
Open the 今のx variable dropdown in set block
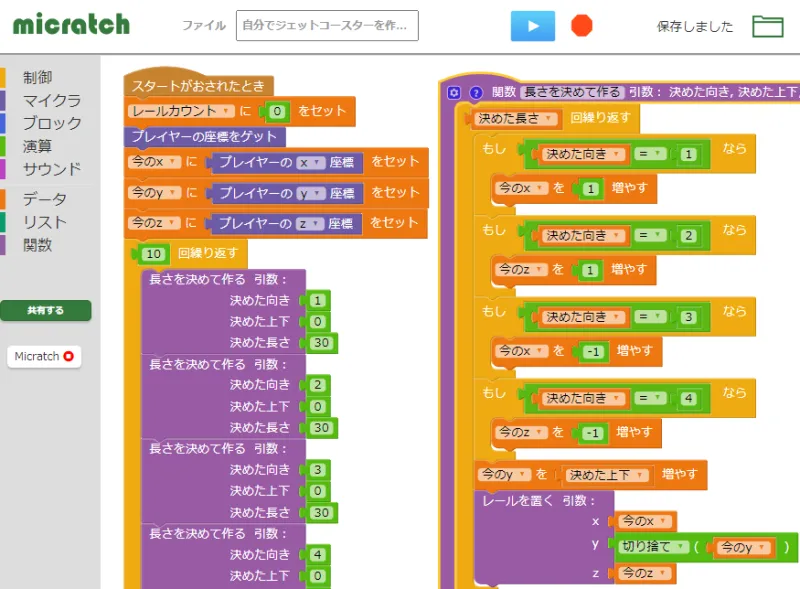[155, 162]
